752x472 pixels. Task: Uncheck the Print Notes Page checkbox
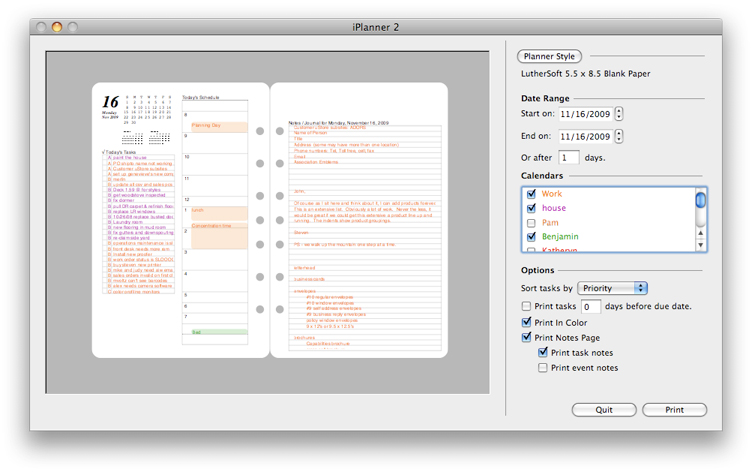tap(527, 338)
